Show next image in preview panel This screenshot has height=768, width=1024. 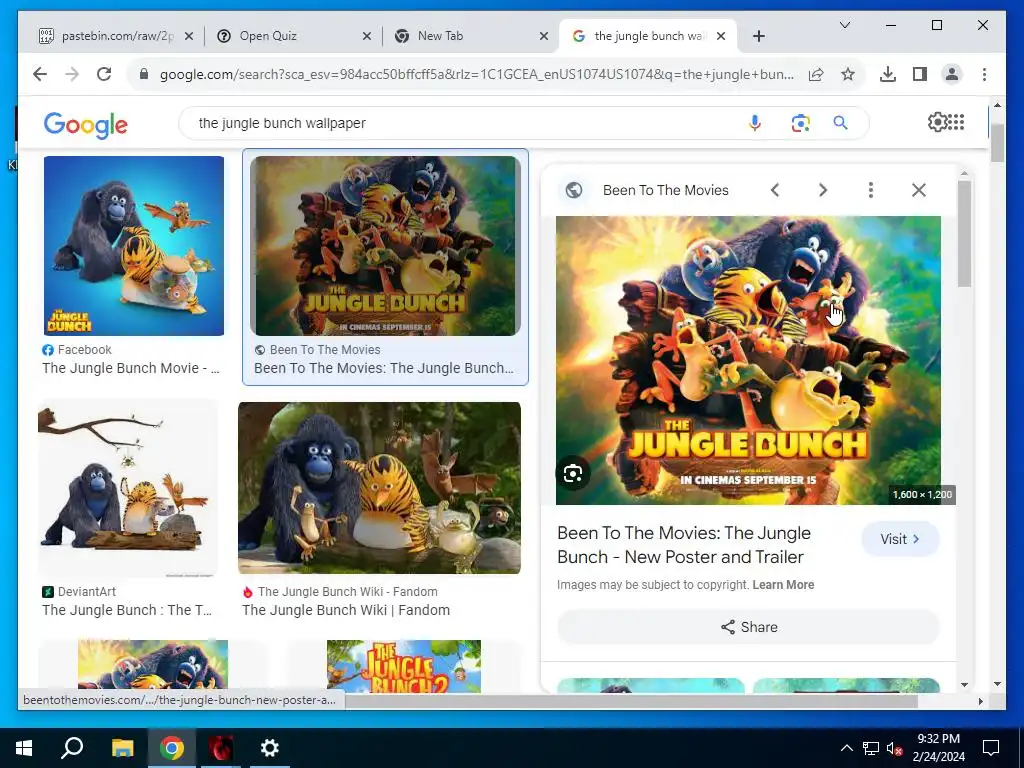tap(823, 190)
